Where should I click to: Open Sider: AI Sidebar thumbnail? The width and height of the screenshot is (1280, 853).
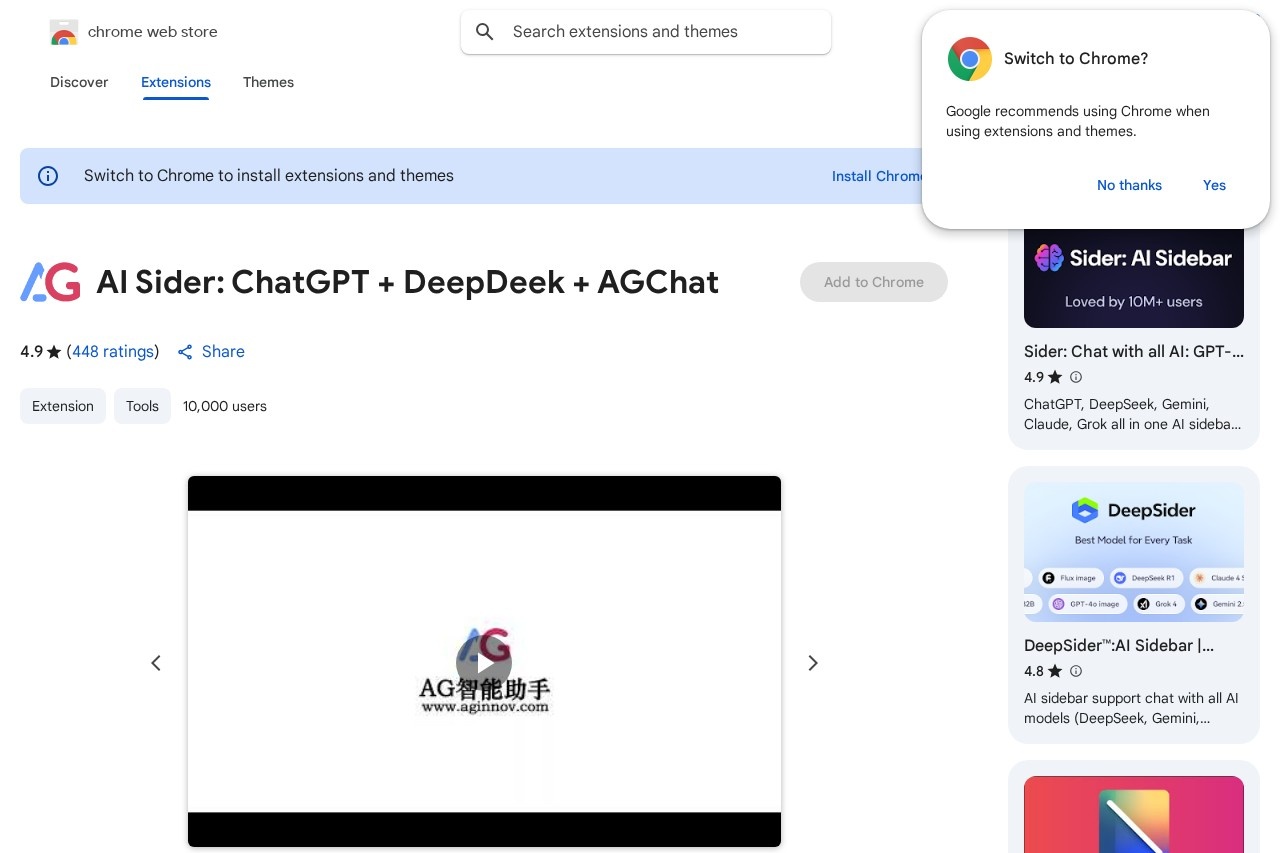click(1133, 277)
